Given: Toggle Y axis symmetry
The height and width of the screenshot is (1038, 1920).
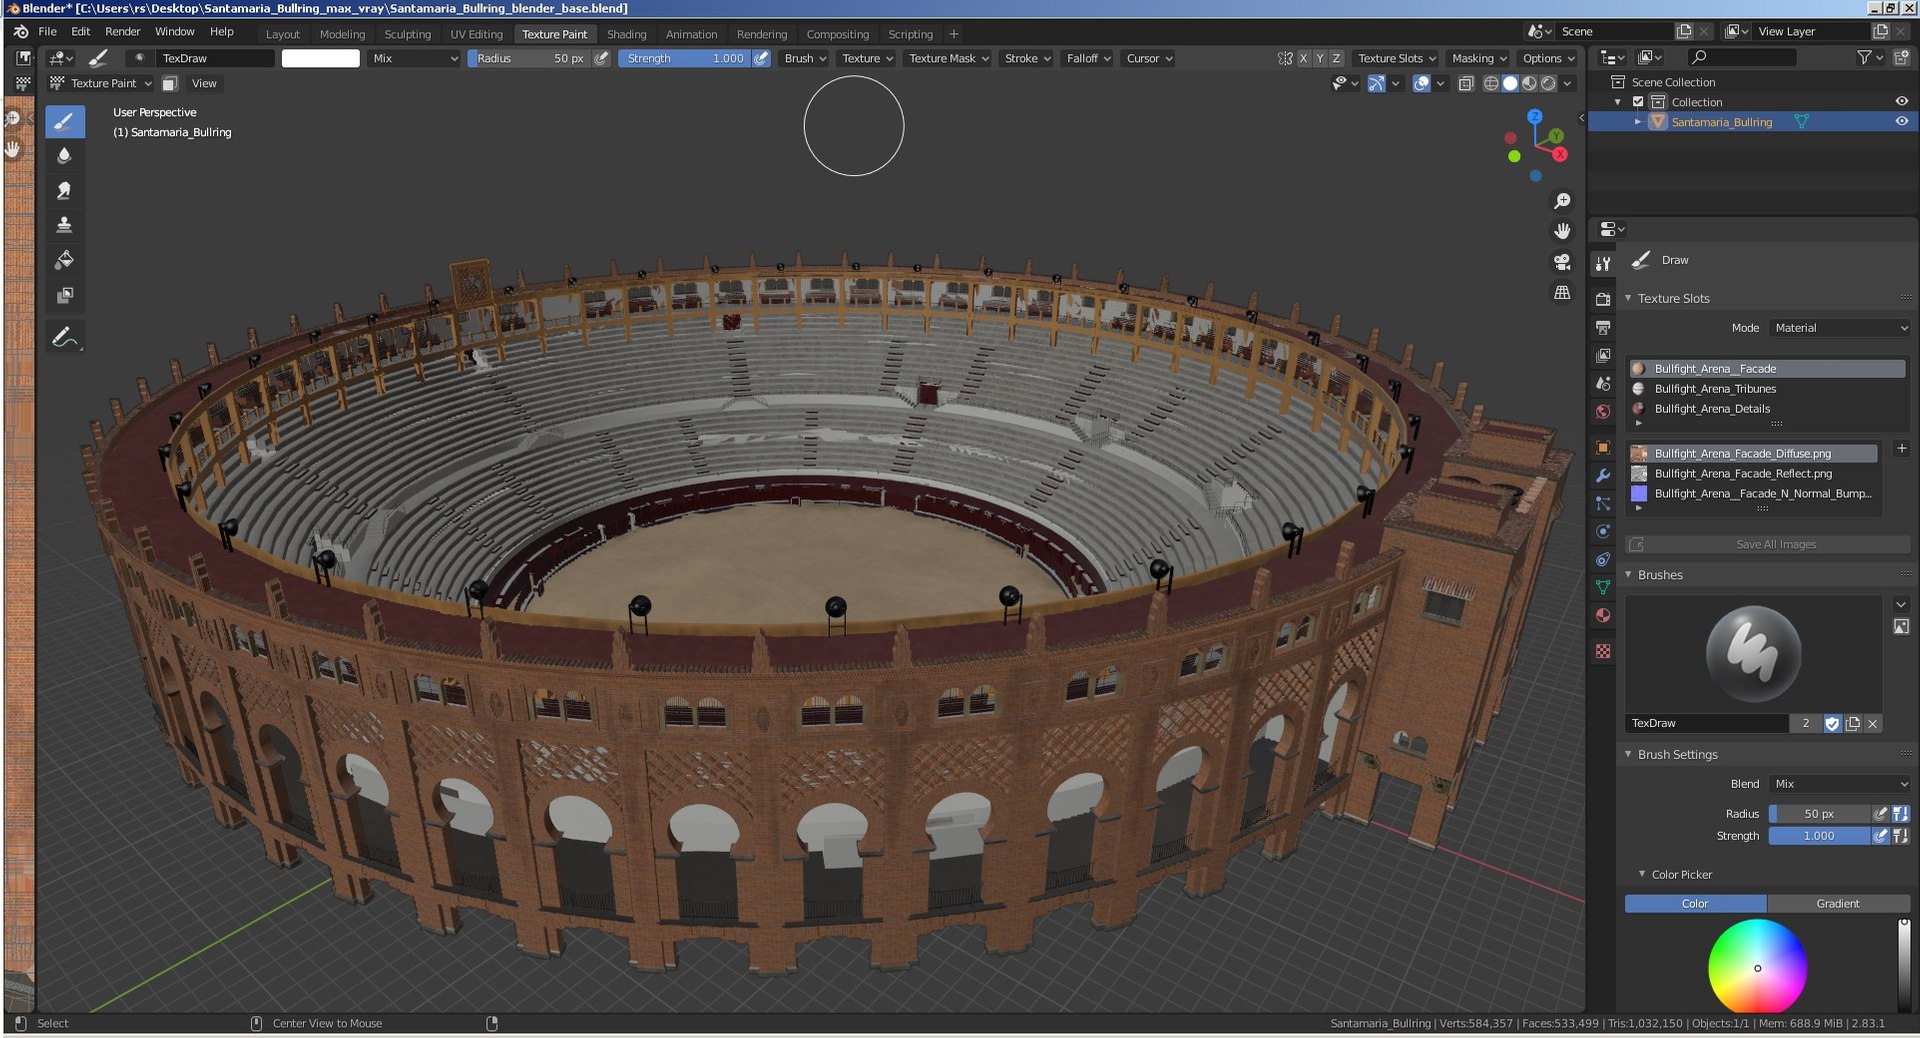Looking at the screenshot, I should tap(1320, 59).
